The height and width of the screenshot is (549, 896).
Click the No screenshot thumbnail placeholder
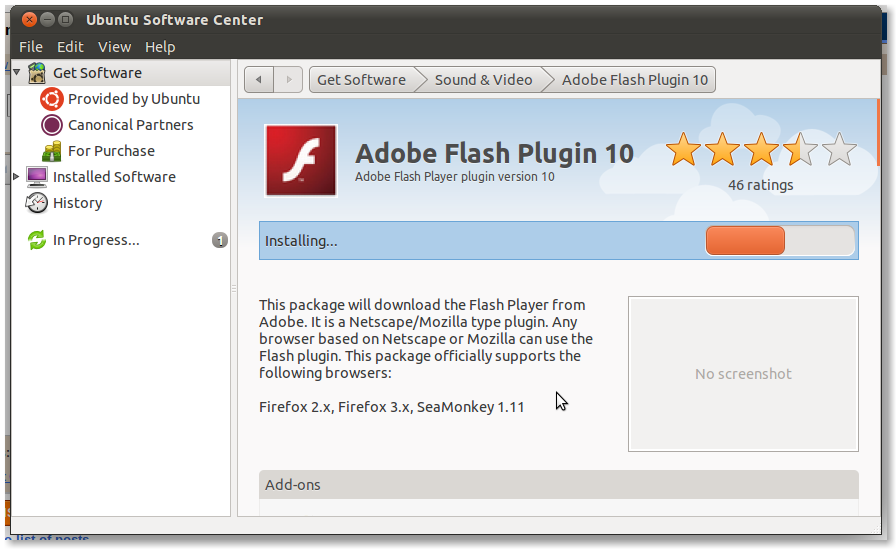tap(743, 374)
